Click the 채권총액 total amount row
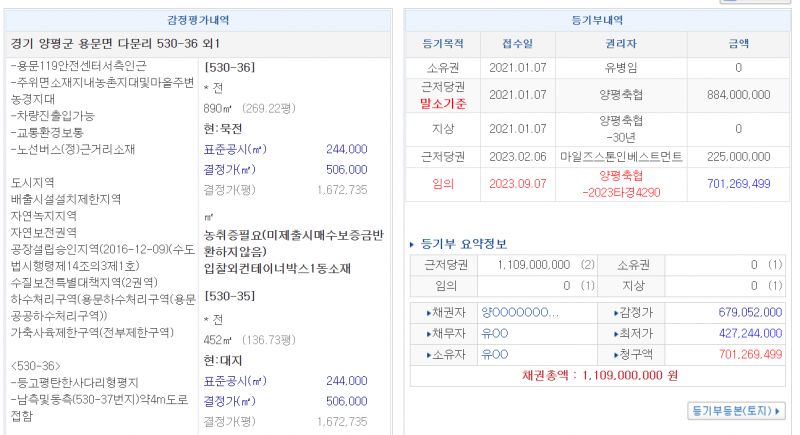 click(599, 375)
